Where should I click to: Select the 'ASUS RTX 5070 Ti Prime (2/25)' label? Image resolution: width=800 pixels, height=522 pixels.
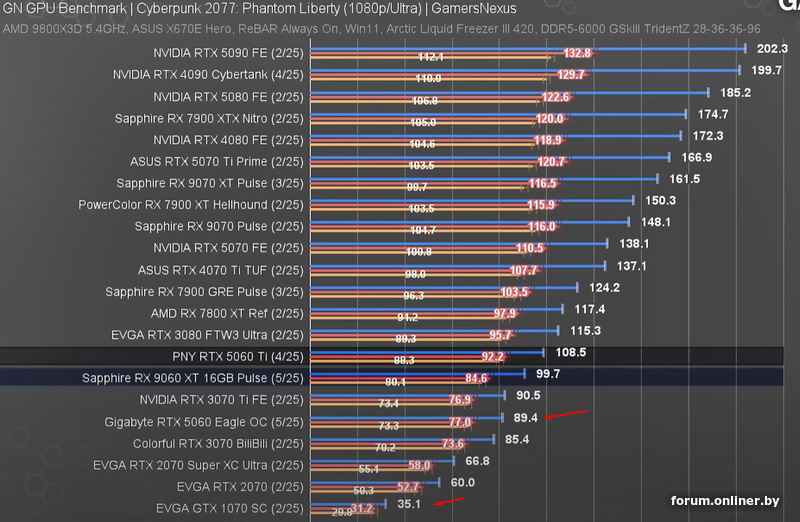[217, 162]
